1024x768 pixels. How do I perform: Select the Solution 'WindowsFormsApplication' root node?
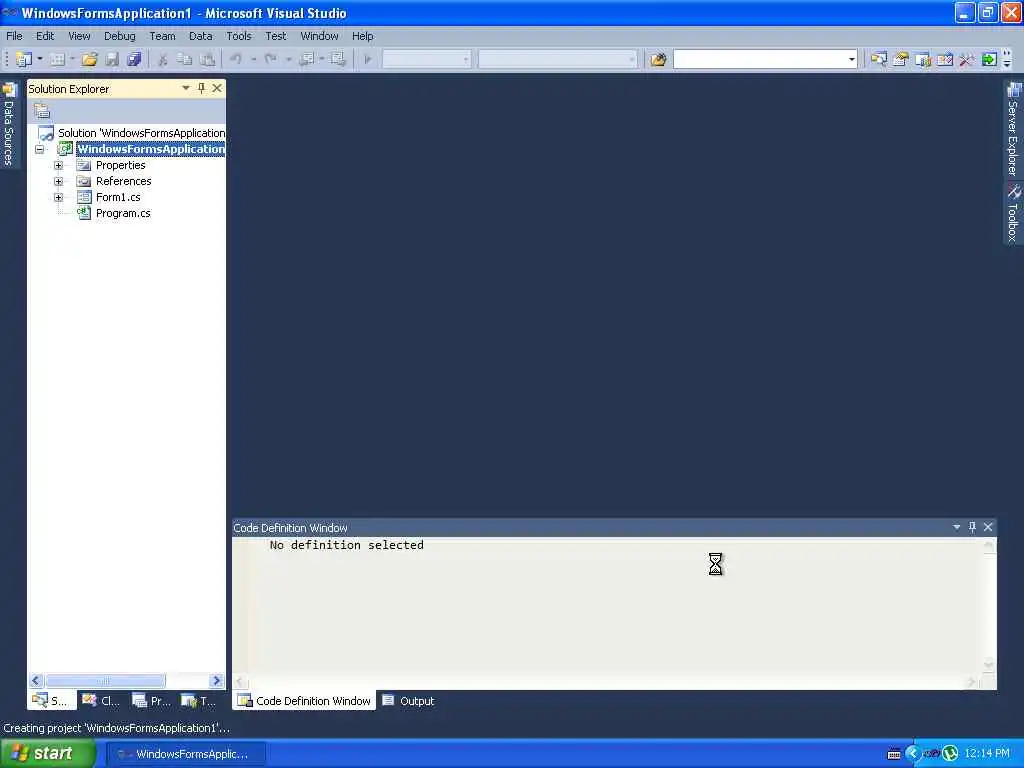141,133
